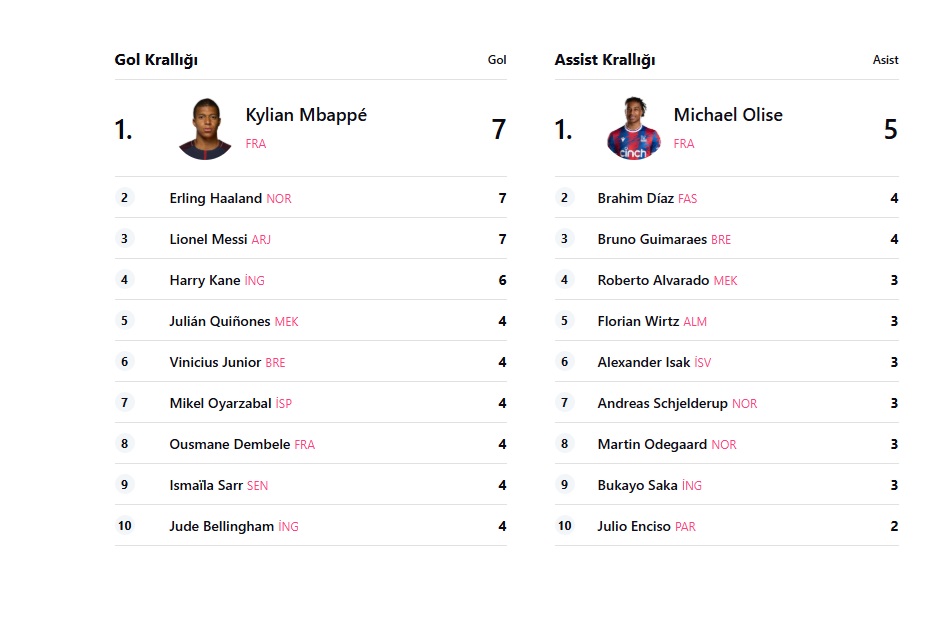Click Michael Olise's player photo

[634, 128]
